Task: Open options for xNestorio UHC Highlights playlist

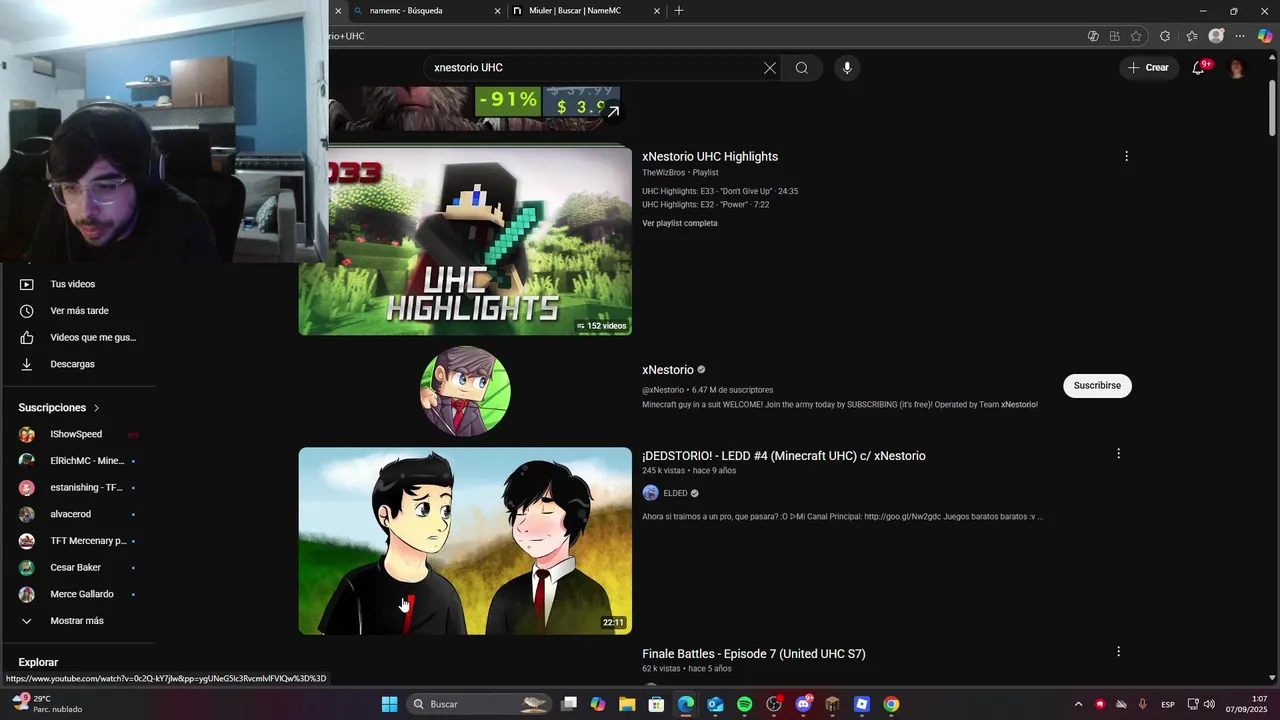Action: point(1126,156)
